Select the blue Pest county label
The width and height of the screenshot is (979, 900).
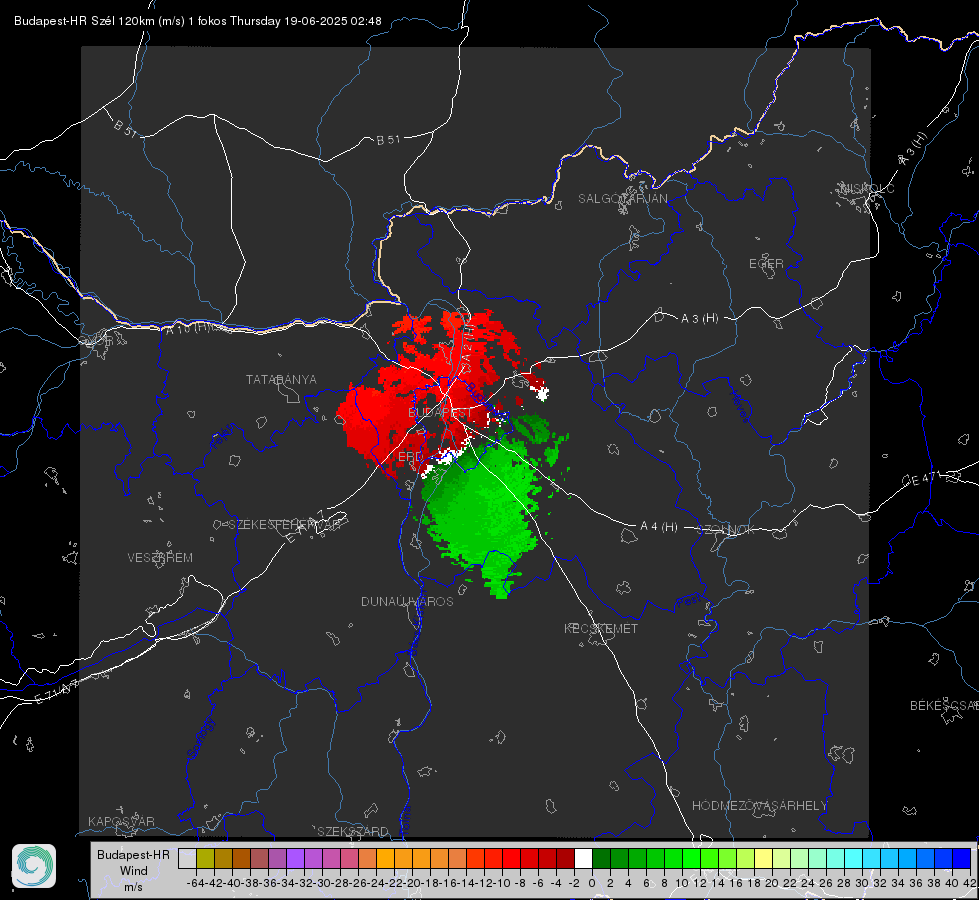pyautogui.click(x=688, y=602)
